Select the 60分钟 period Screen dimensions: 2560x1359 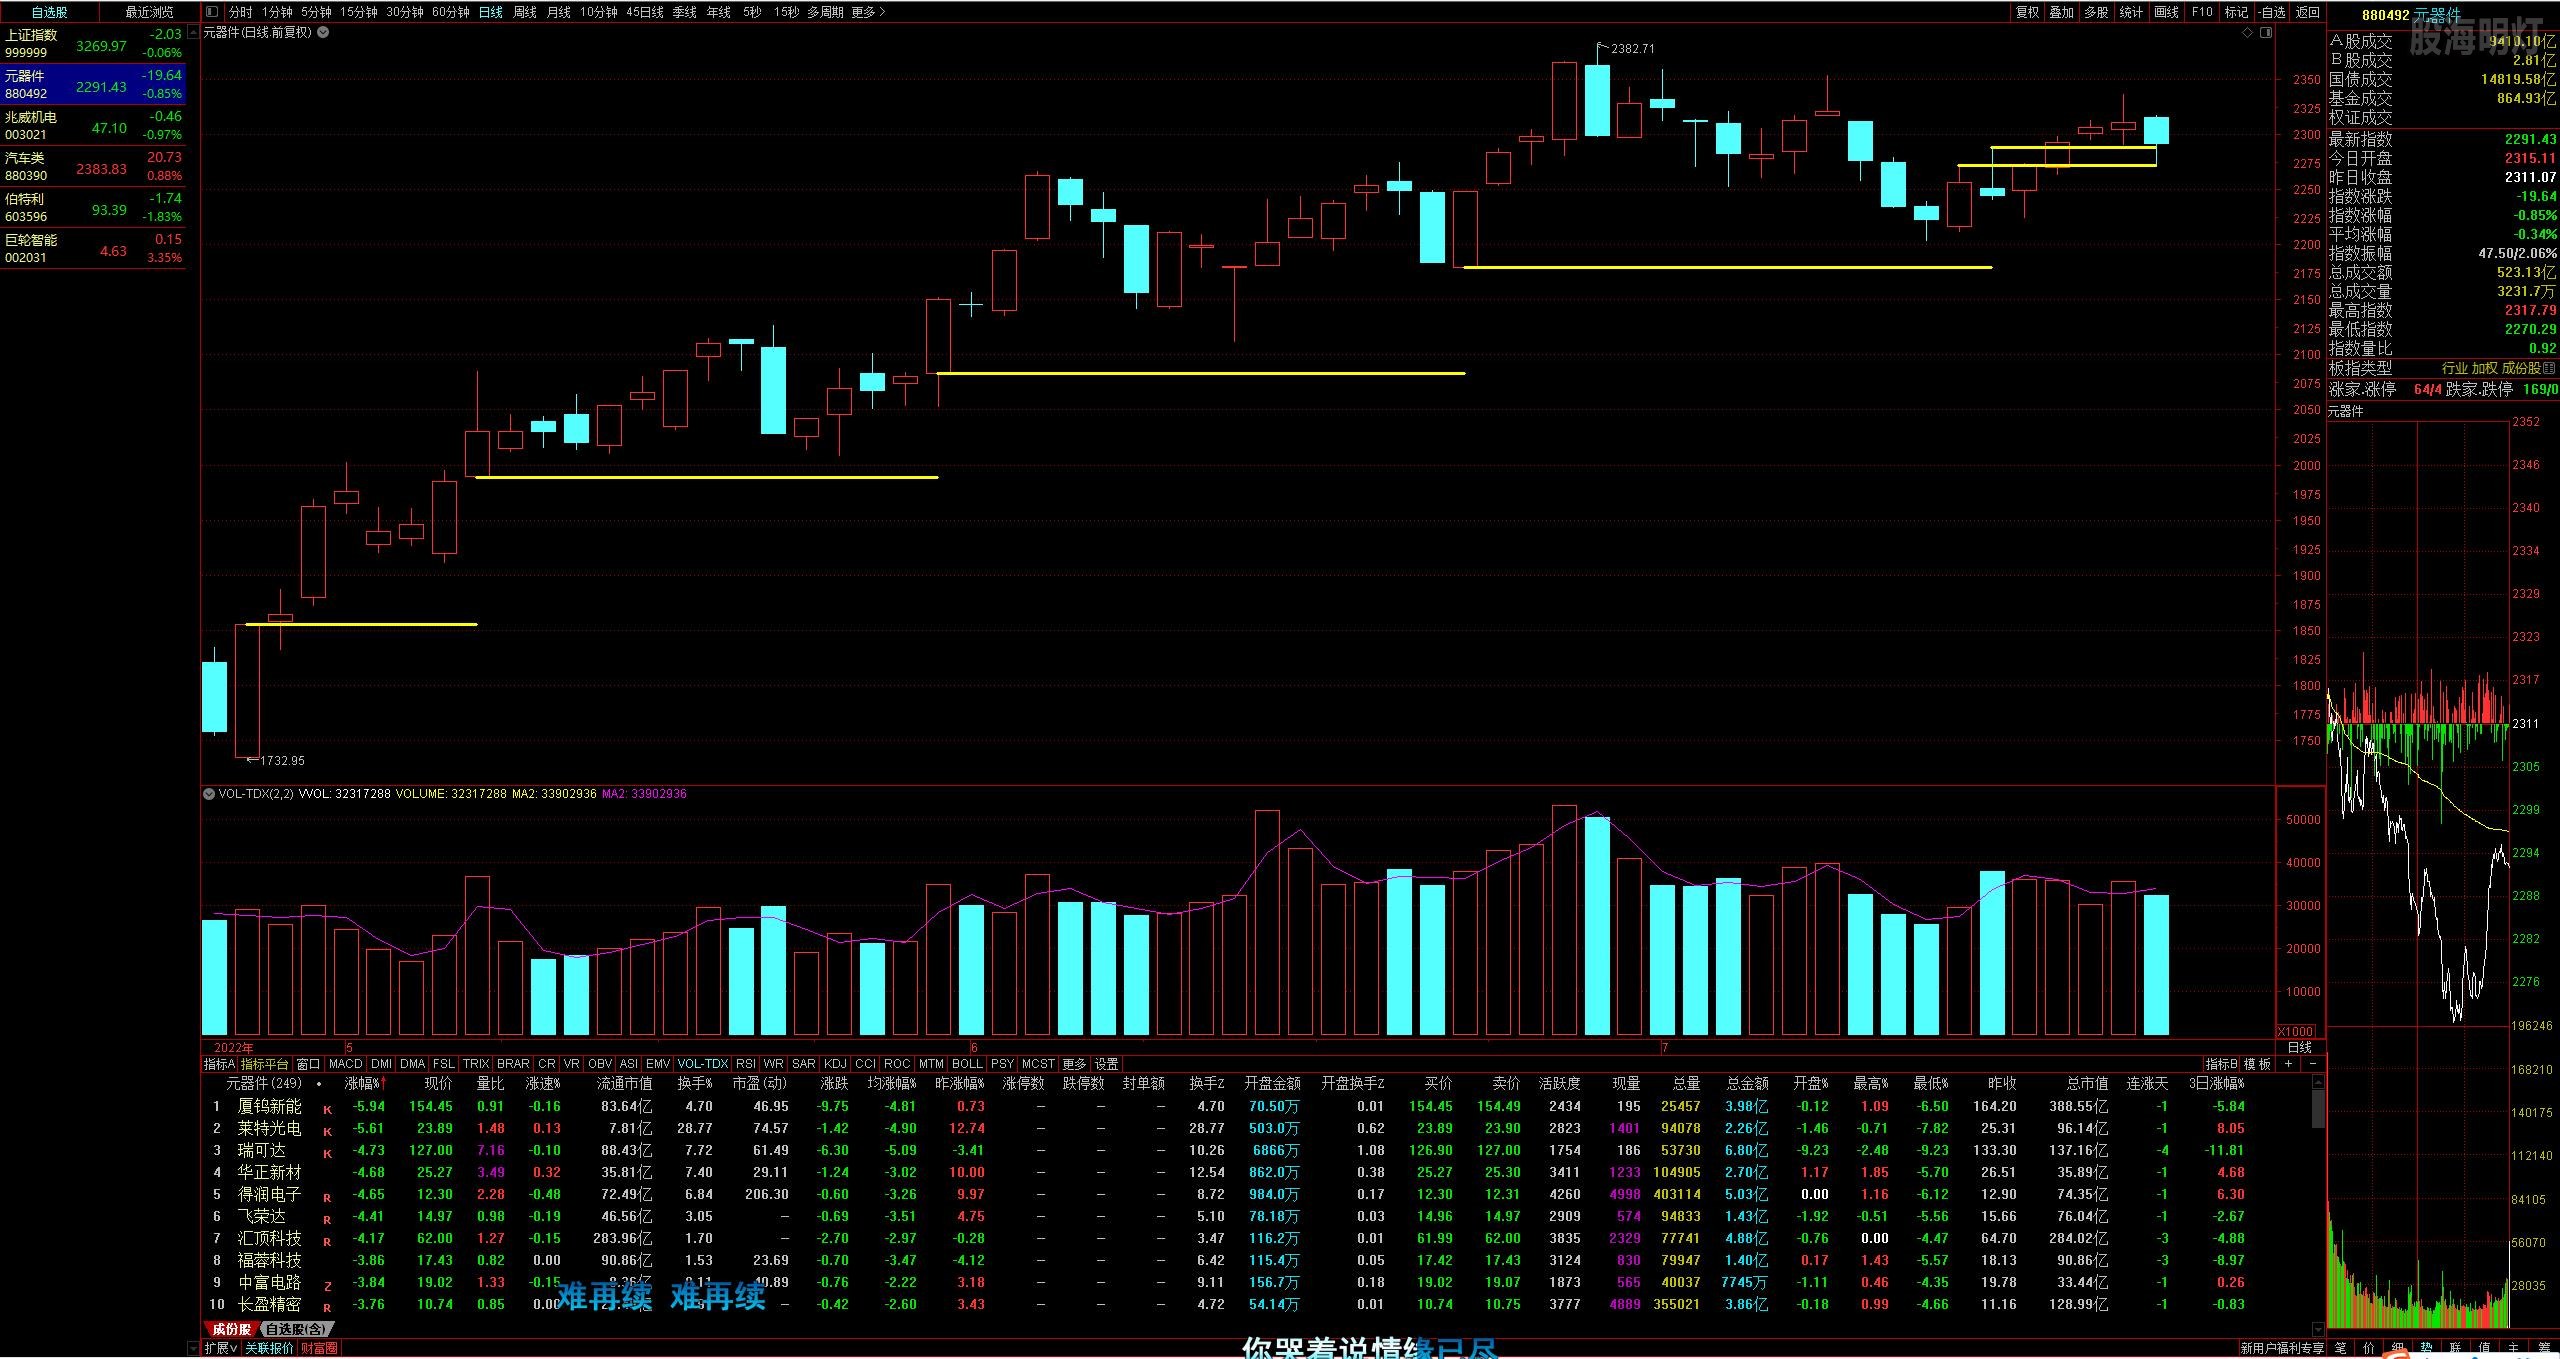click(451, 12)
